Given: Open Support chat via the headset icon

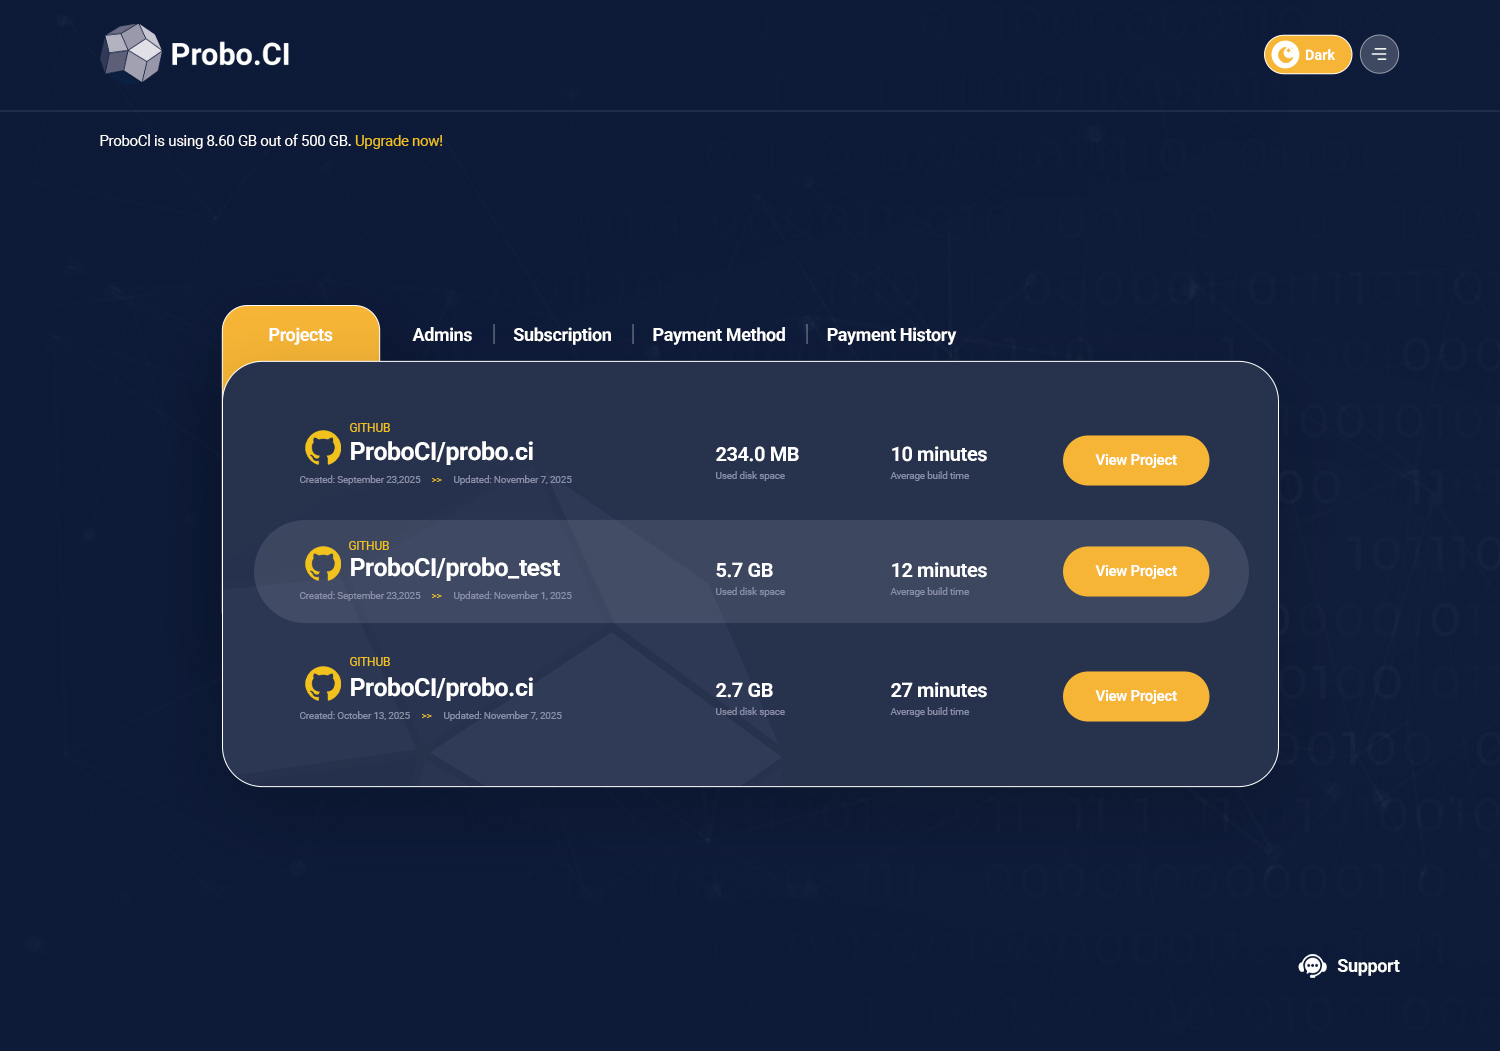Looking at the screenshot, I should click(1312, 966).
